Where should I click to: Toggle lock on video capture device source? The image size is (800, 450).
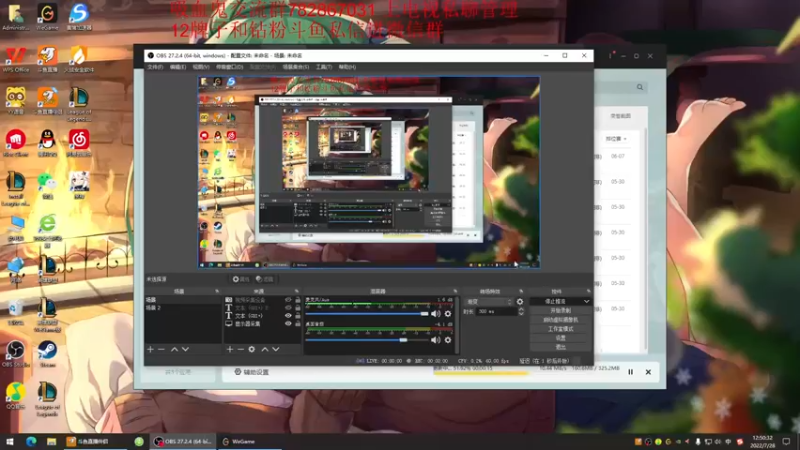click(x=298, y=300)
